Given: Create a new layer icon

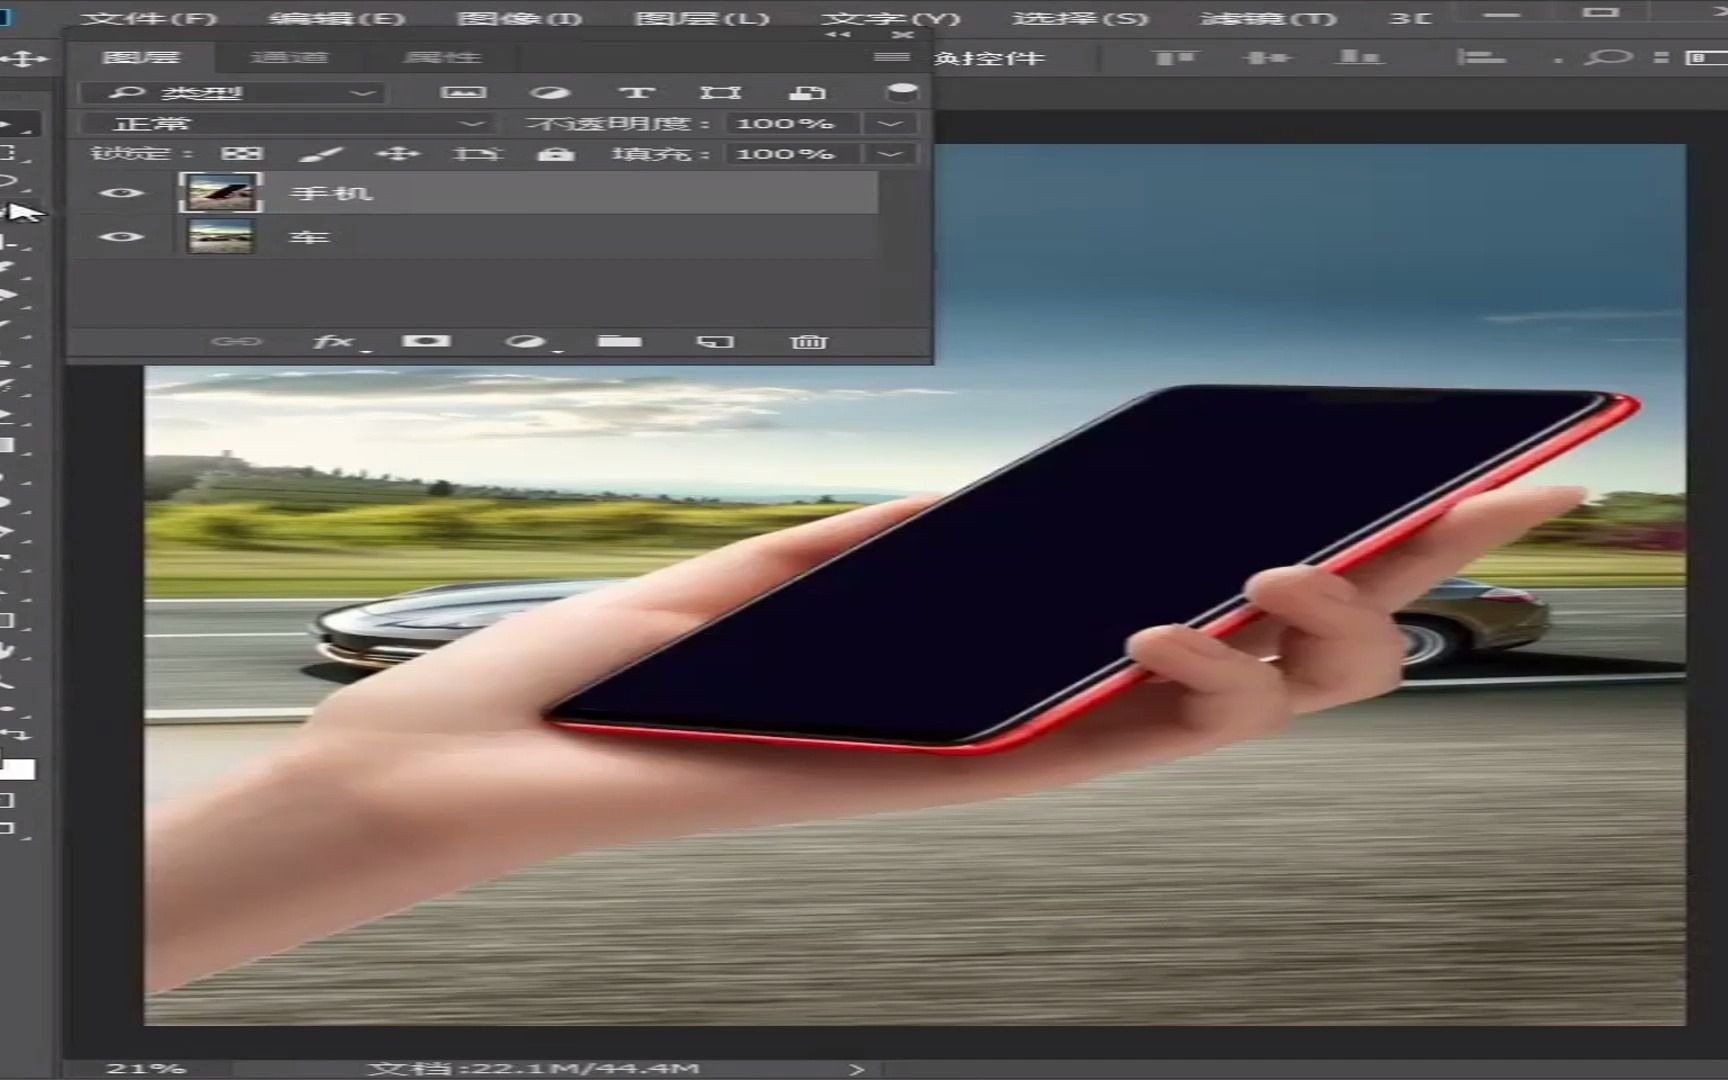Looking at the screenshot, I should click(x=714, y=341).
